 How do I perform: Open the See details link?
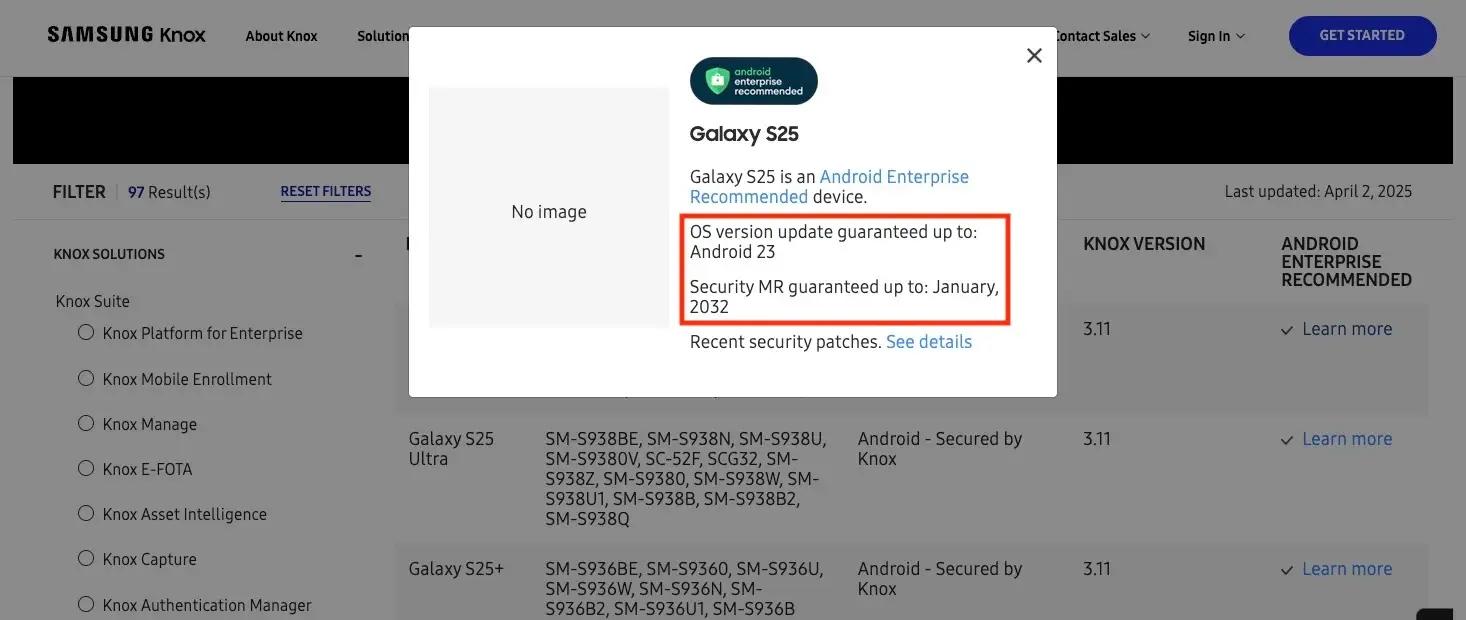coord(929,342)
